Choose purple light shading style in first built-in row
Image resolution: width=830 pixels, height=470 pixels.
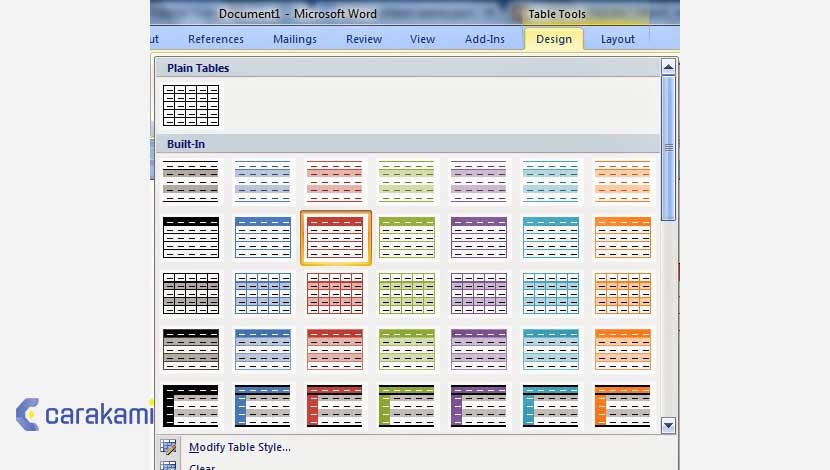(479, 182)
